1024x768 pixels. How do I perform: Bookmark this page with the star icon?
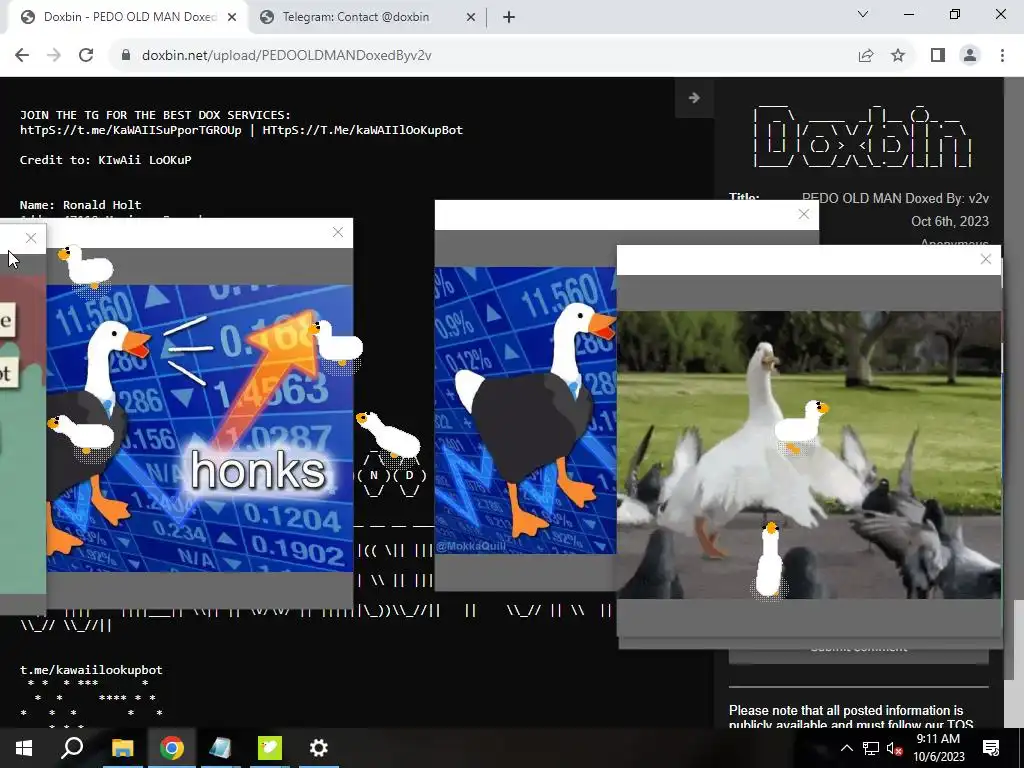coord(898,56)
